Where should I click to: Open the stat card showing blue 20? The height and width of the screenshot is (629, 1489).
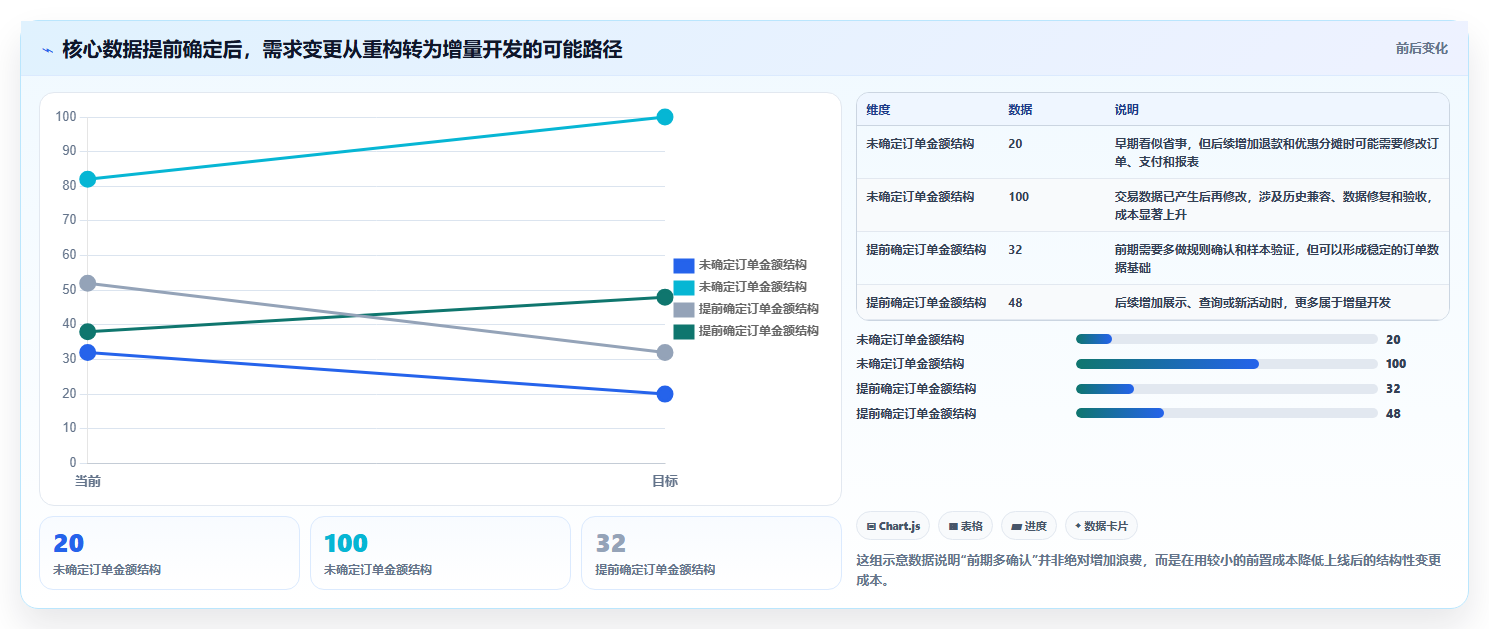pos(169,553)
